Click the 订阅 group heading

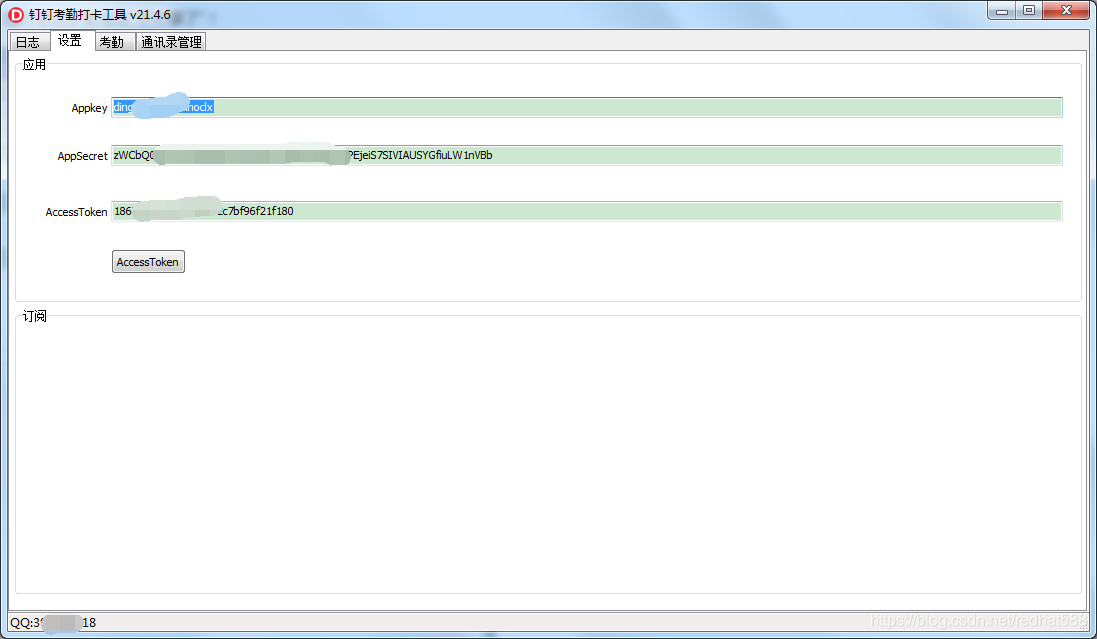coord(34,316)
